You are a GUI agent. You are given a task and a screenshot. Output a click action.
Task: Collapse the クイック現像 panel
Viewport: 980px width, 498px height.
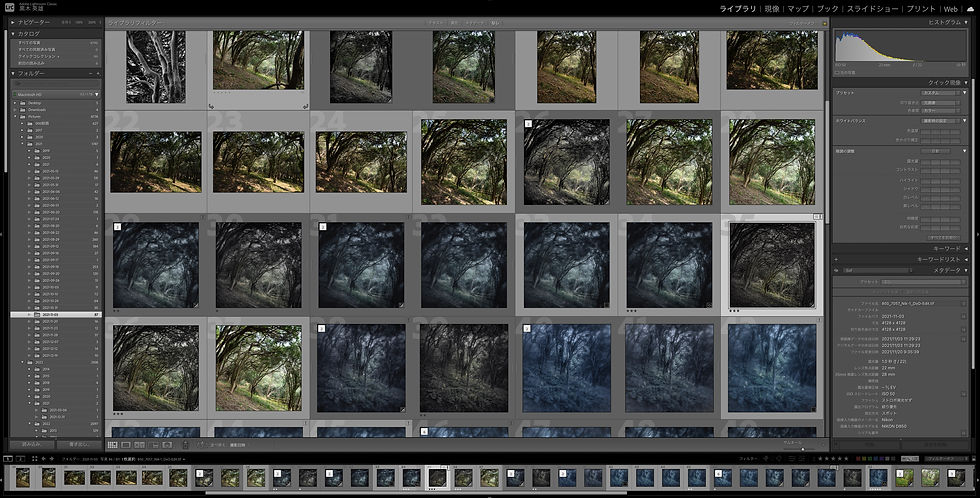coord(966,82)
